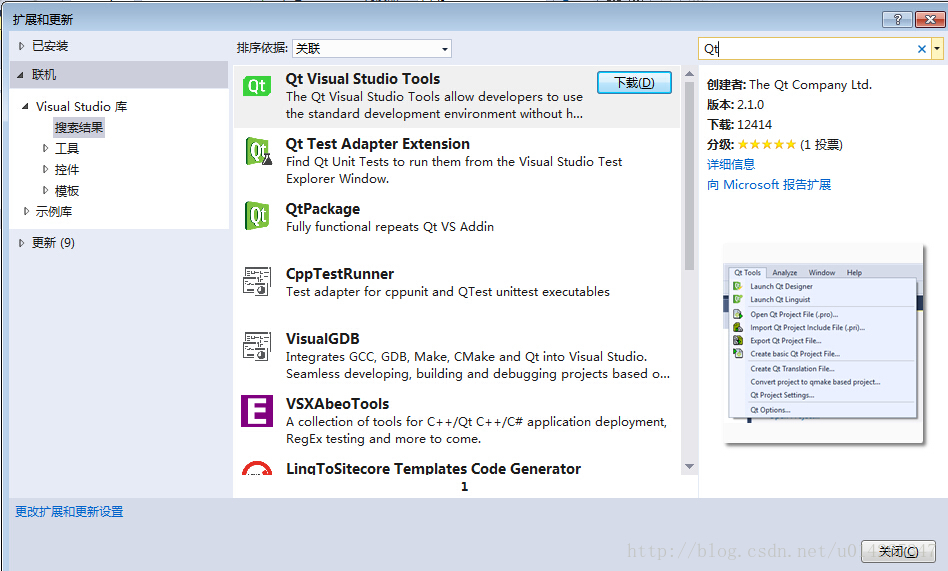Image resolution: width=948 pixels, height=571 pixels.
Task: Click the Qt Visual Studio Tools icon
Action: [256, 86]
